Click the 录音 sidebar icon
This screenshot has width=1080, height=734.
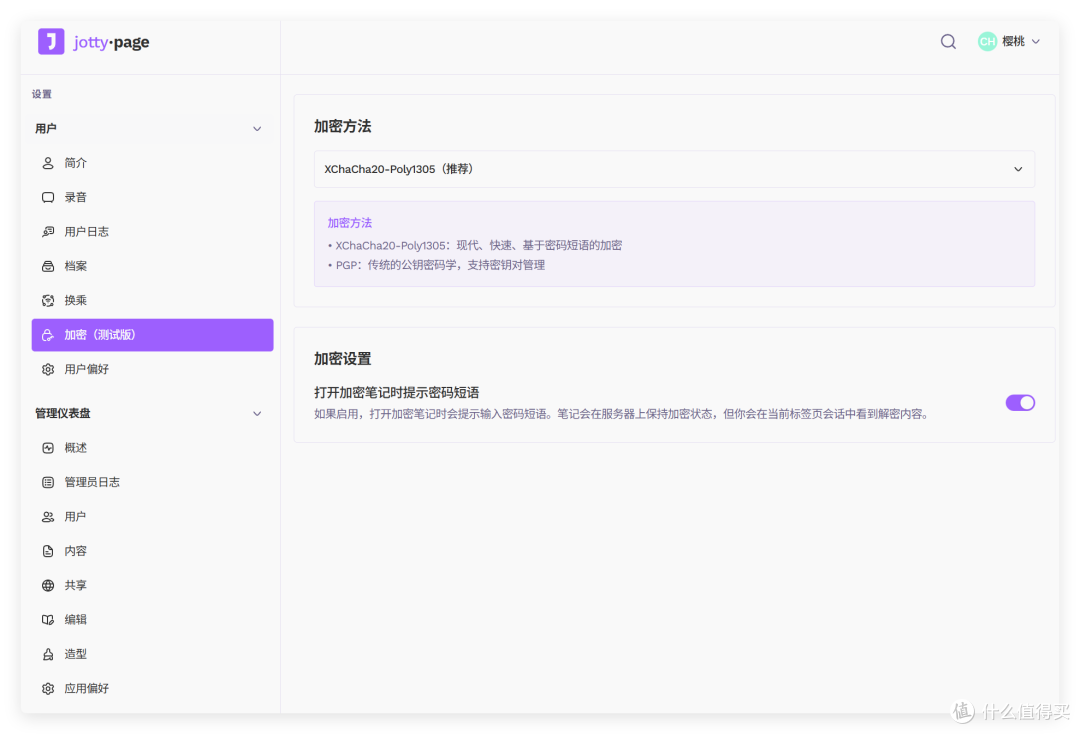[x=48, y=198]
